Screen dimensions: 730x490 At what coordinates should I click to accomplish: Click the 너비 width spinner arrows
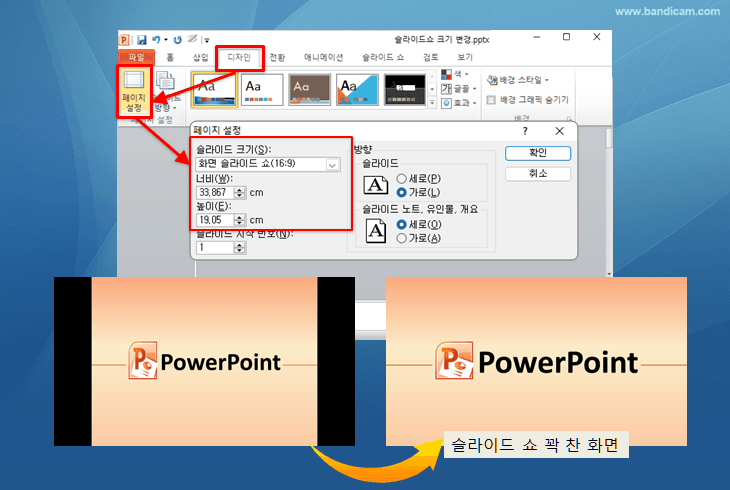tap(239, 192)
